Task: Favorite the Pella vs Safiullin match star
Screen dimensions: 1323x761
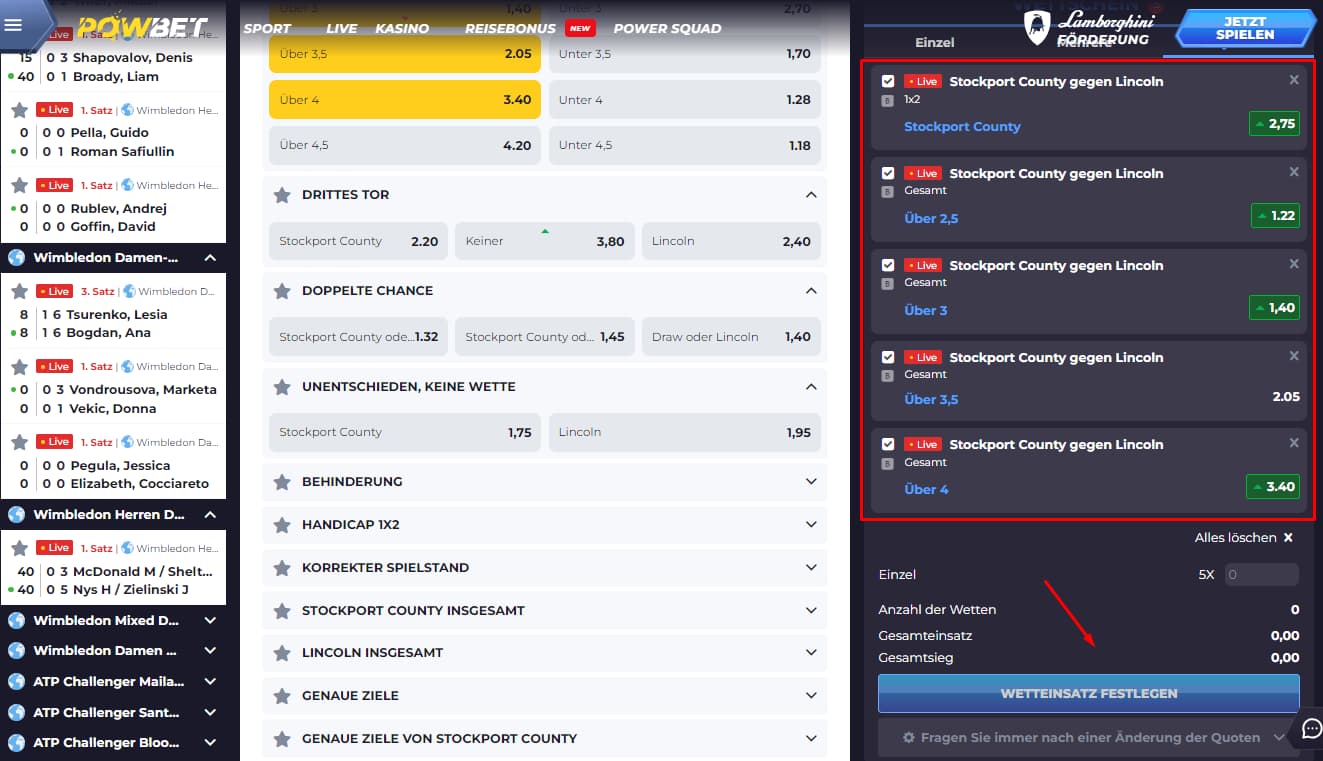Action: [19, 109]
